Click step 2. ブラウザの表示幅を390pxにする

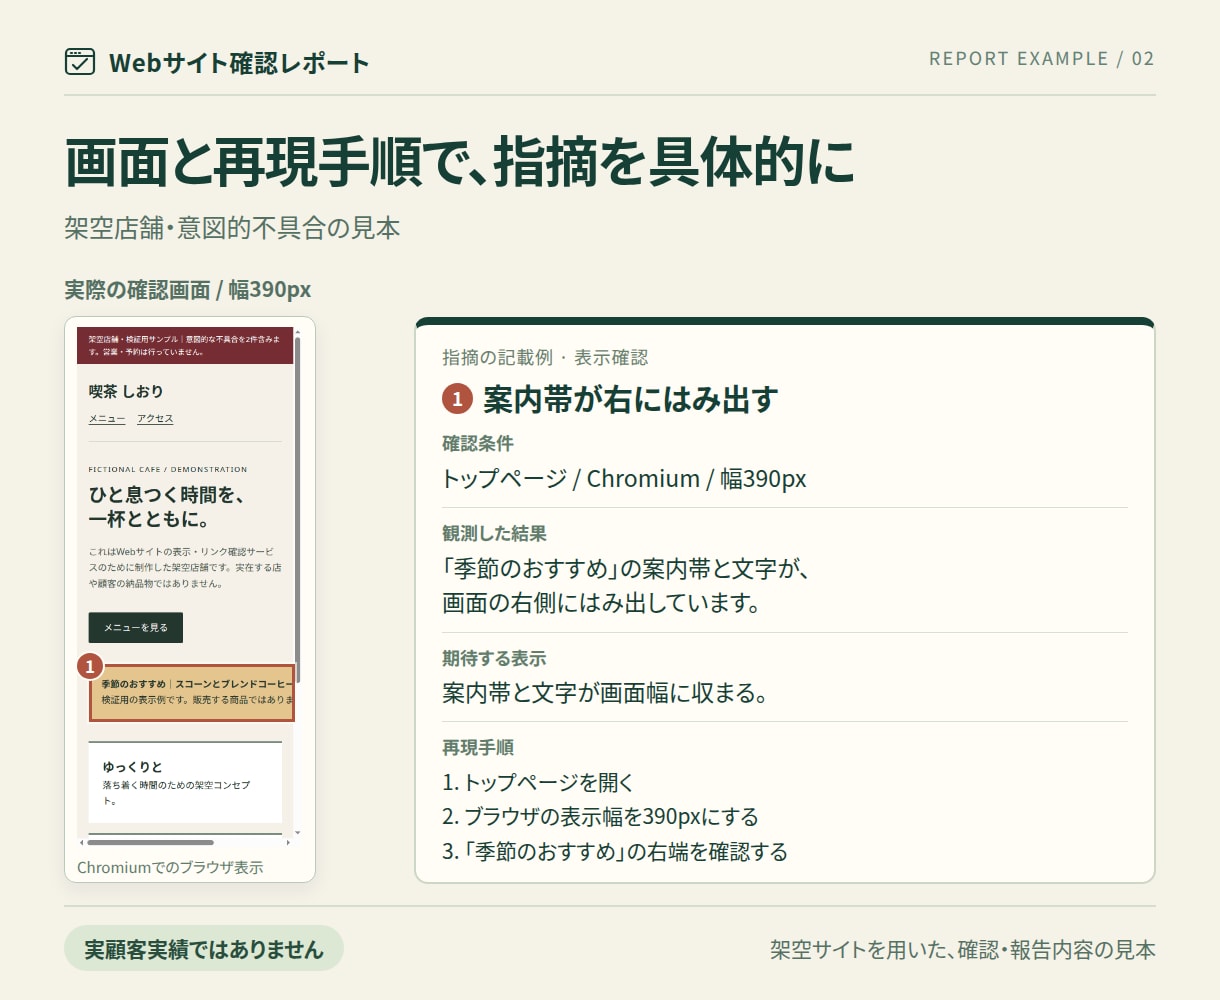click(600, 816)
